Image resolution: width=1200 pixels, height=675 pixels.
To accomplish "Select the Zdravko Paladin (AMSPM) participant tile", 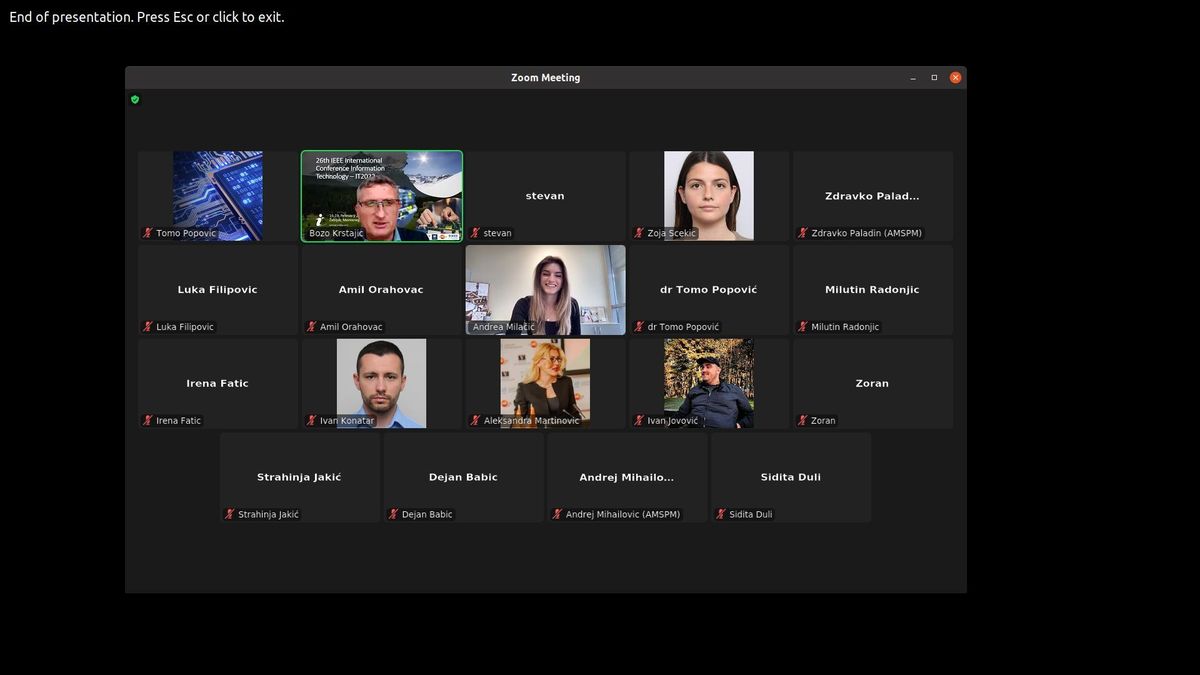I will 872,196.
